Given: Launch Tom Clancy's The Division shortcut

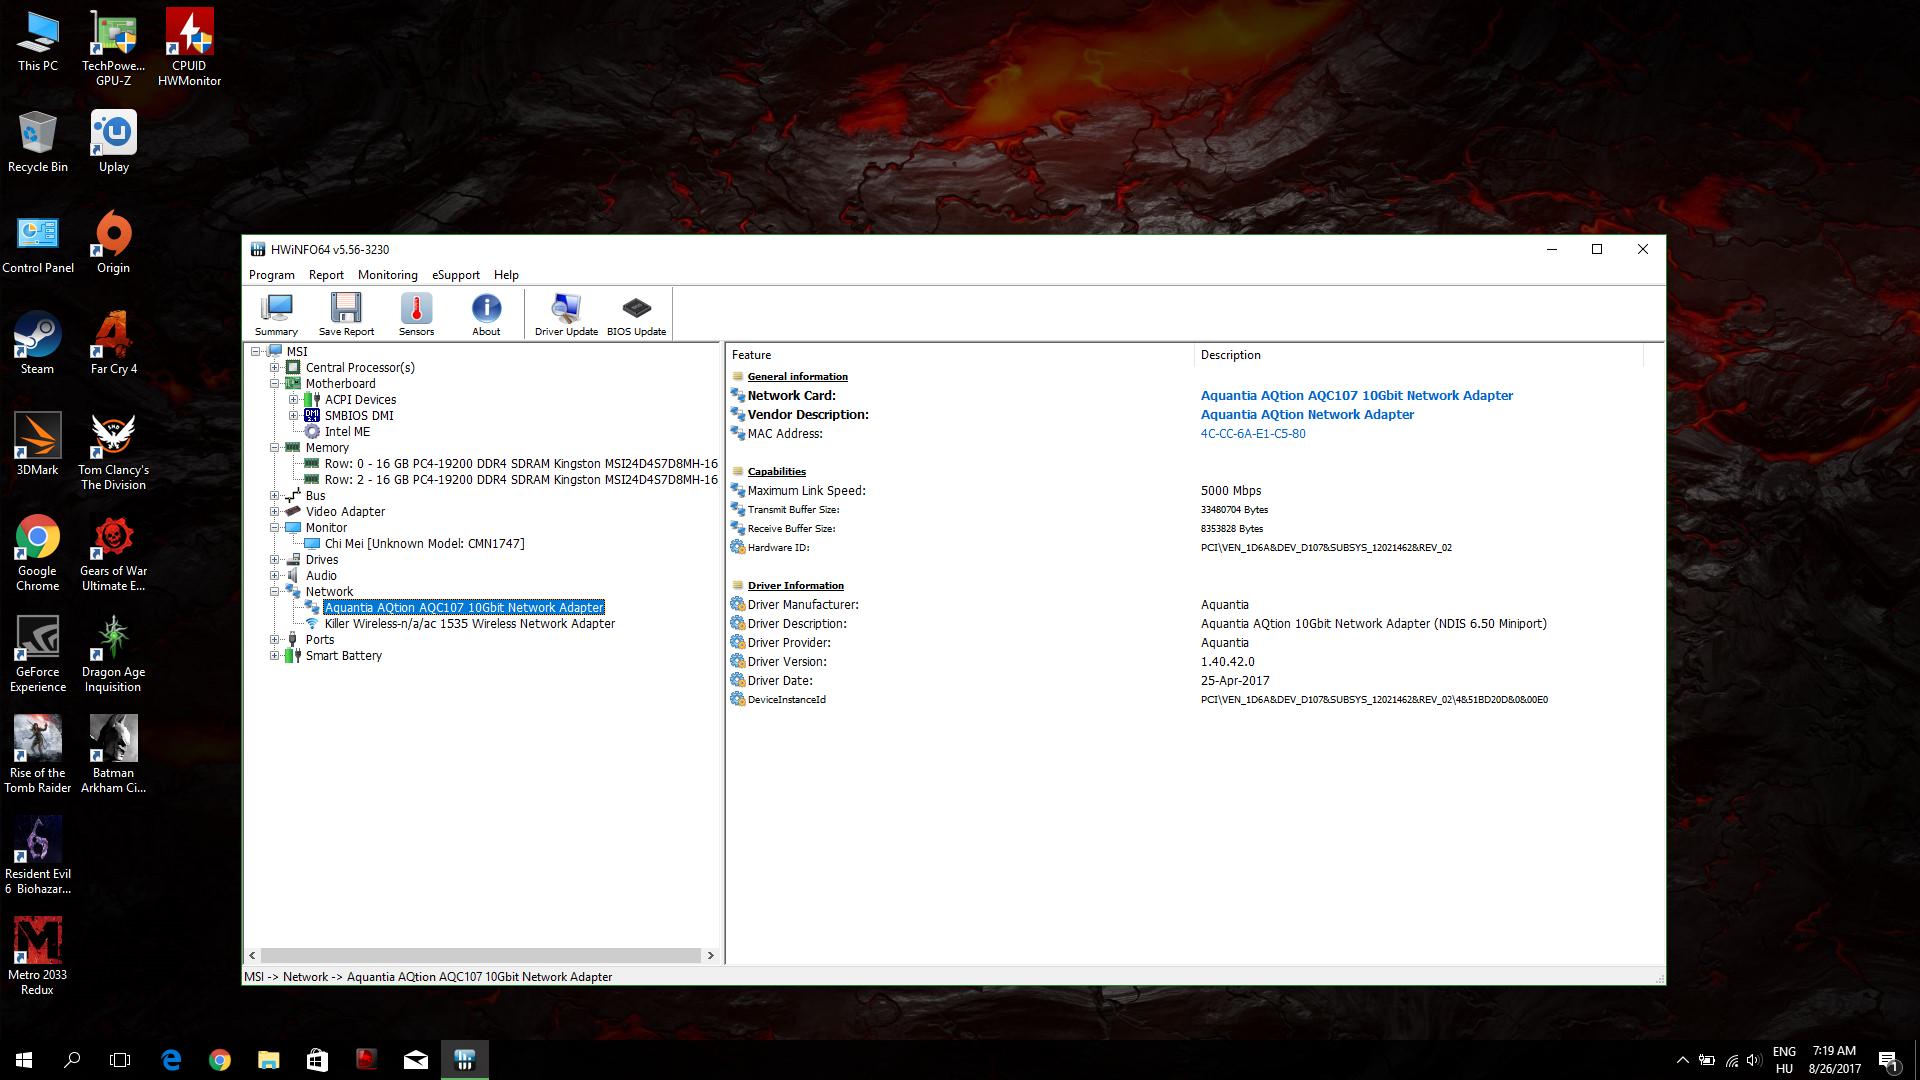Looking at the screenshot, I should click(113, 452).
